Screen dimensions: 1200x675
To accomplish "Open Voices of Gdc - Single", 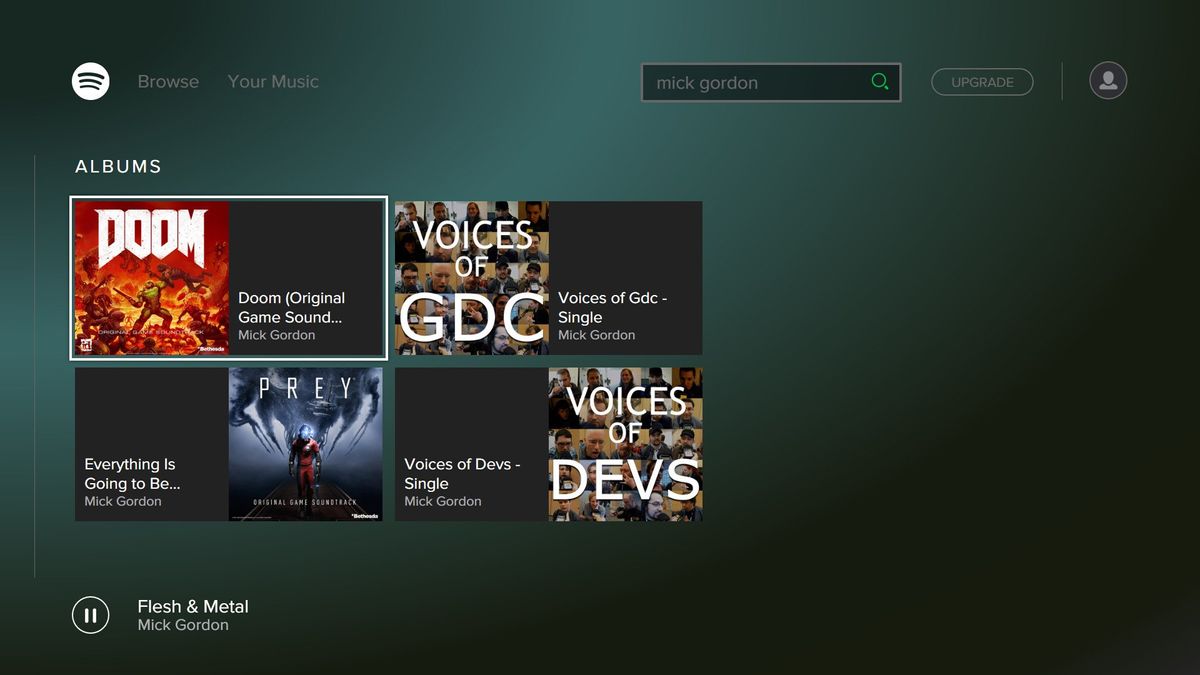I will (597, 307).
